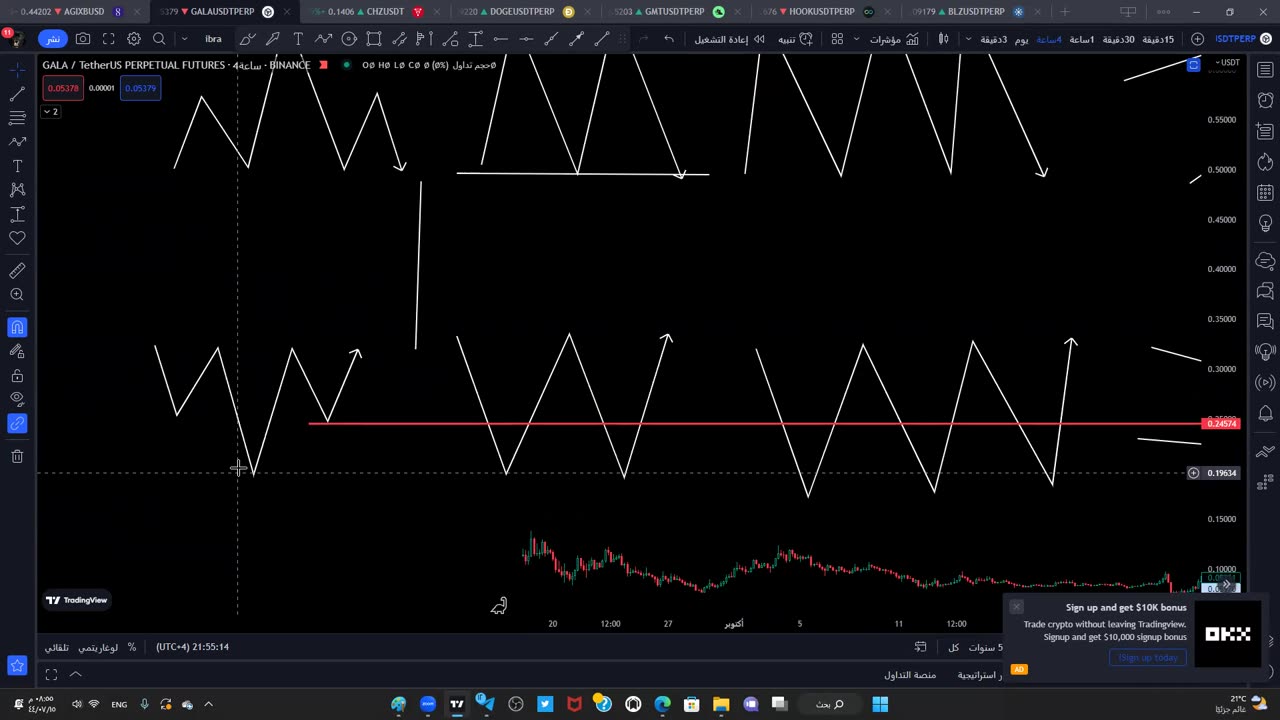This screenshot has width=1280, height=720.
Task: Switch to the DOGEUSDTPERP browser tab
Action: point(517,12)
